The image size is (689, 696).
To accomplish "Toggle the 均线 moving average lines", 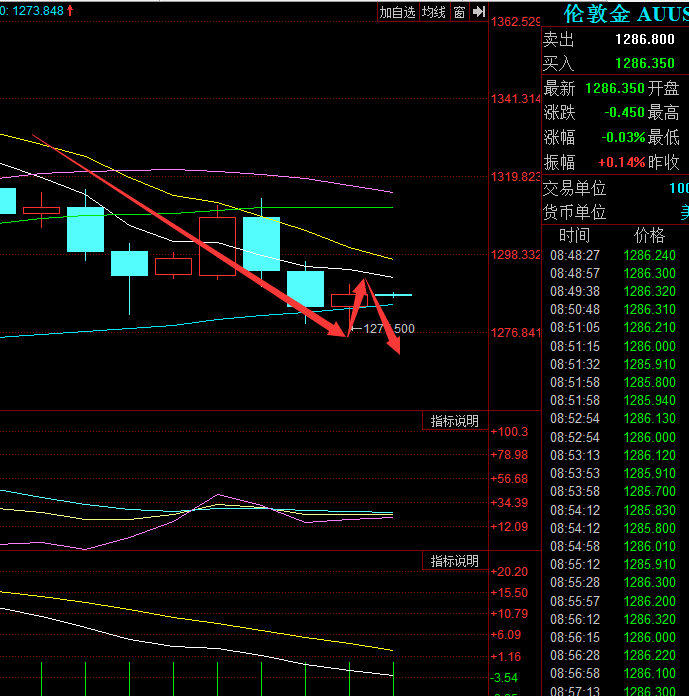I will [x=433, y=12].
